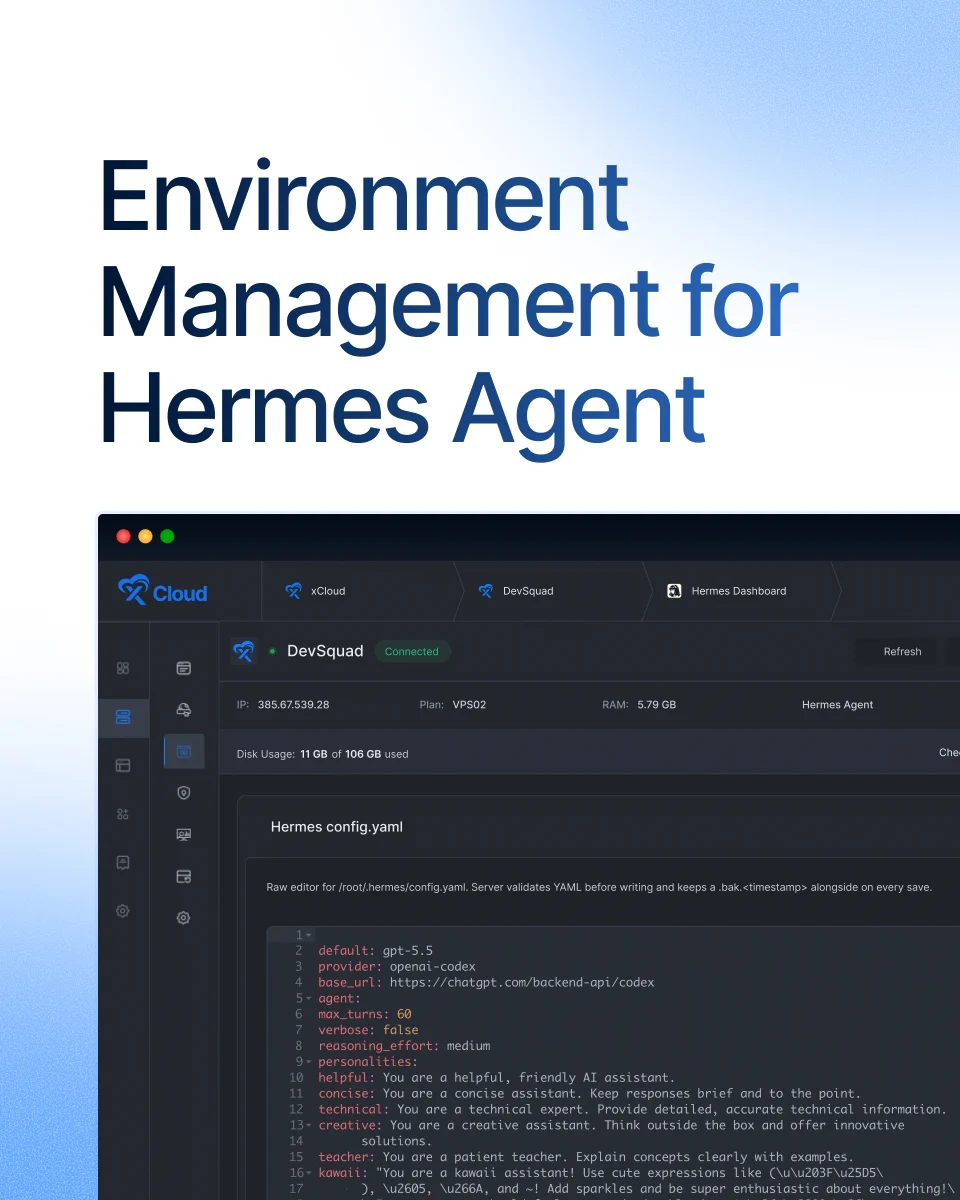
Task: Click the Raw editor description text
Action: point(599,887)
